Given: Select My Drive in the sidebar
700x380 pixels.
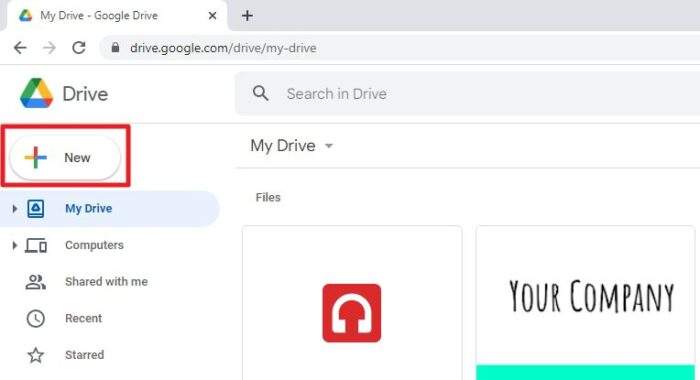Looking at the screenshot, I should coord(109,209).
